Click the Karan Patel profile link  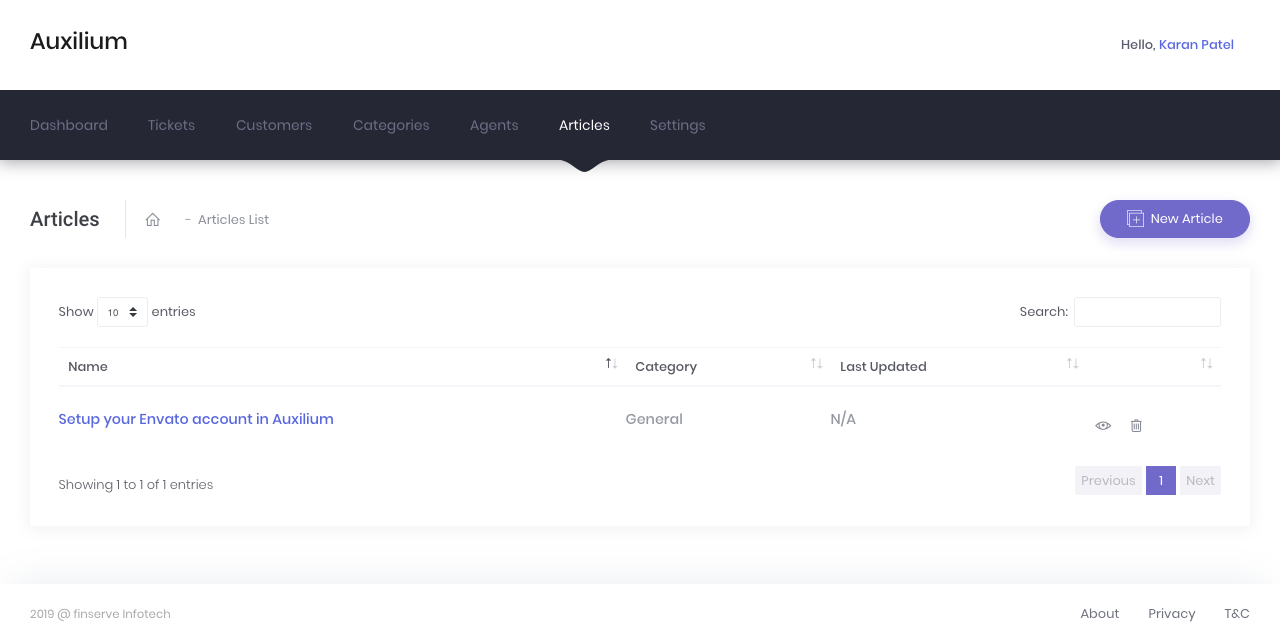1196,45
